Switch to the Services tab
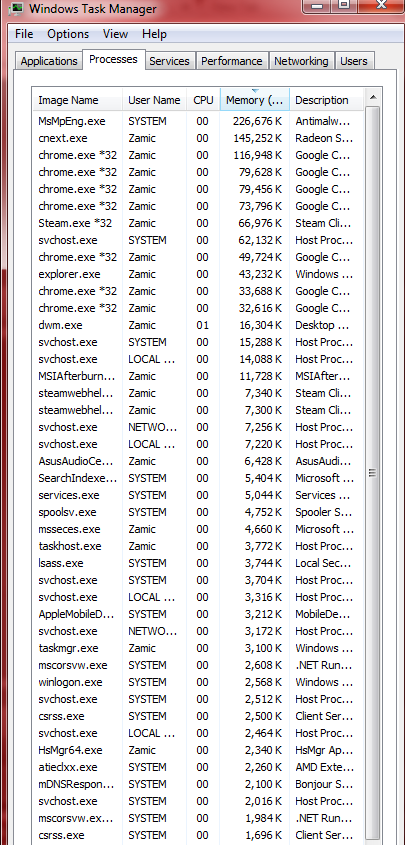405x845 pixels. (169, 61)
